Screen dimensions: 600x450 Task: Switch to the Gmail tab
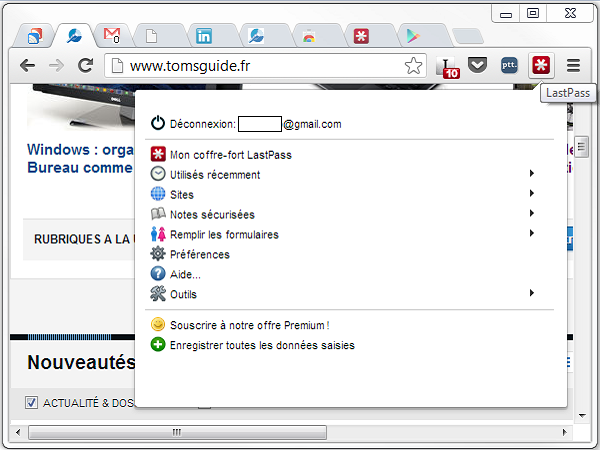click(112, 36)
